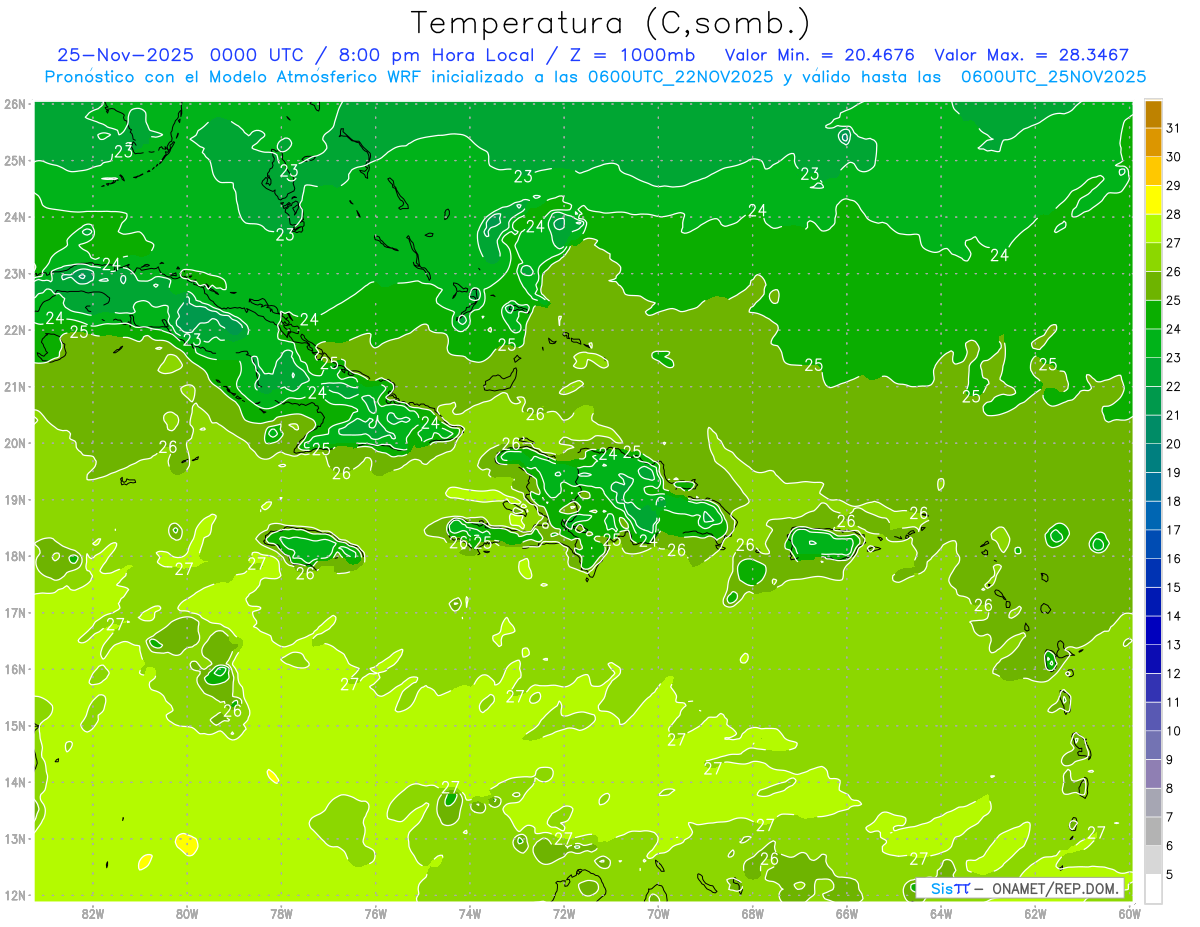This screenshot has width=1200, height=927.
Task: Click the legend value "22"
Action: pyautogui.click(x=1173, y=387)
